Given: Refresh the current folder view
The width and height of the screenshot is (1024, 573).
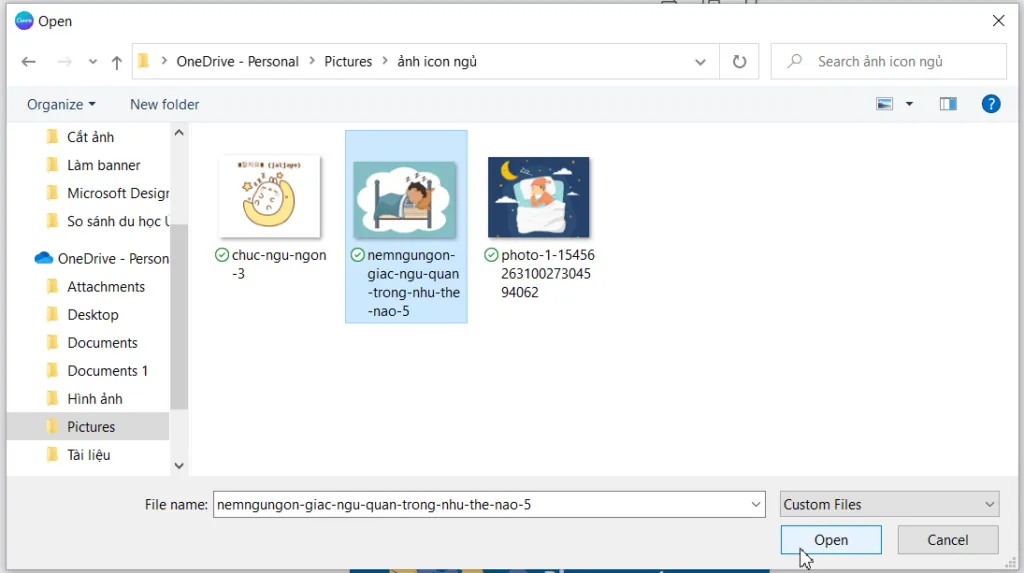Looking at the screenshot, I should [x=739, y=61].
